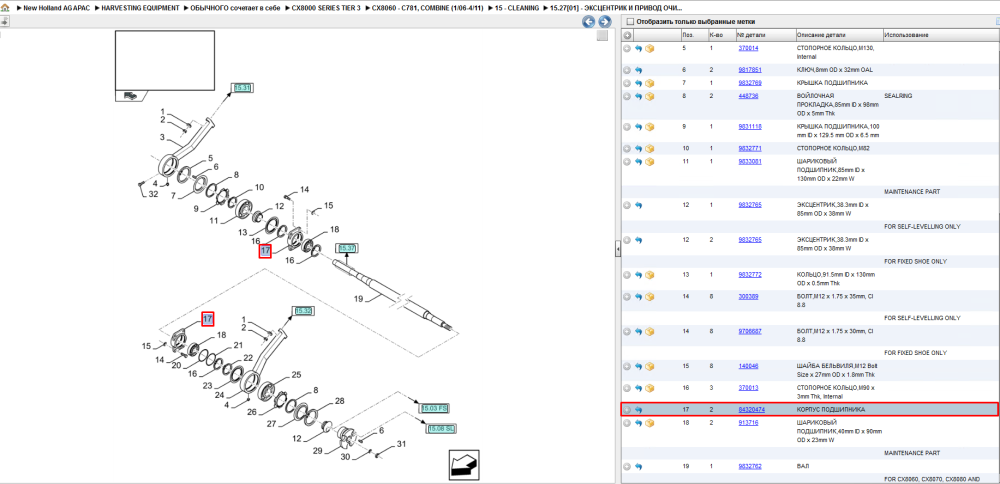Click the pin icon below the home icon
The image size is (1000, 484).
(x=4, y=22)
